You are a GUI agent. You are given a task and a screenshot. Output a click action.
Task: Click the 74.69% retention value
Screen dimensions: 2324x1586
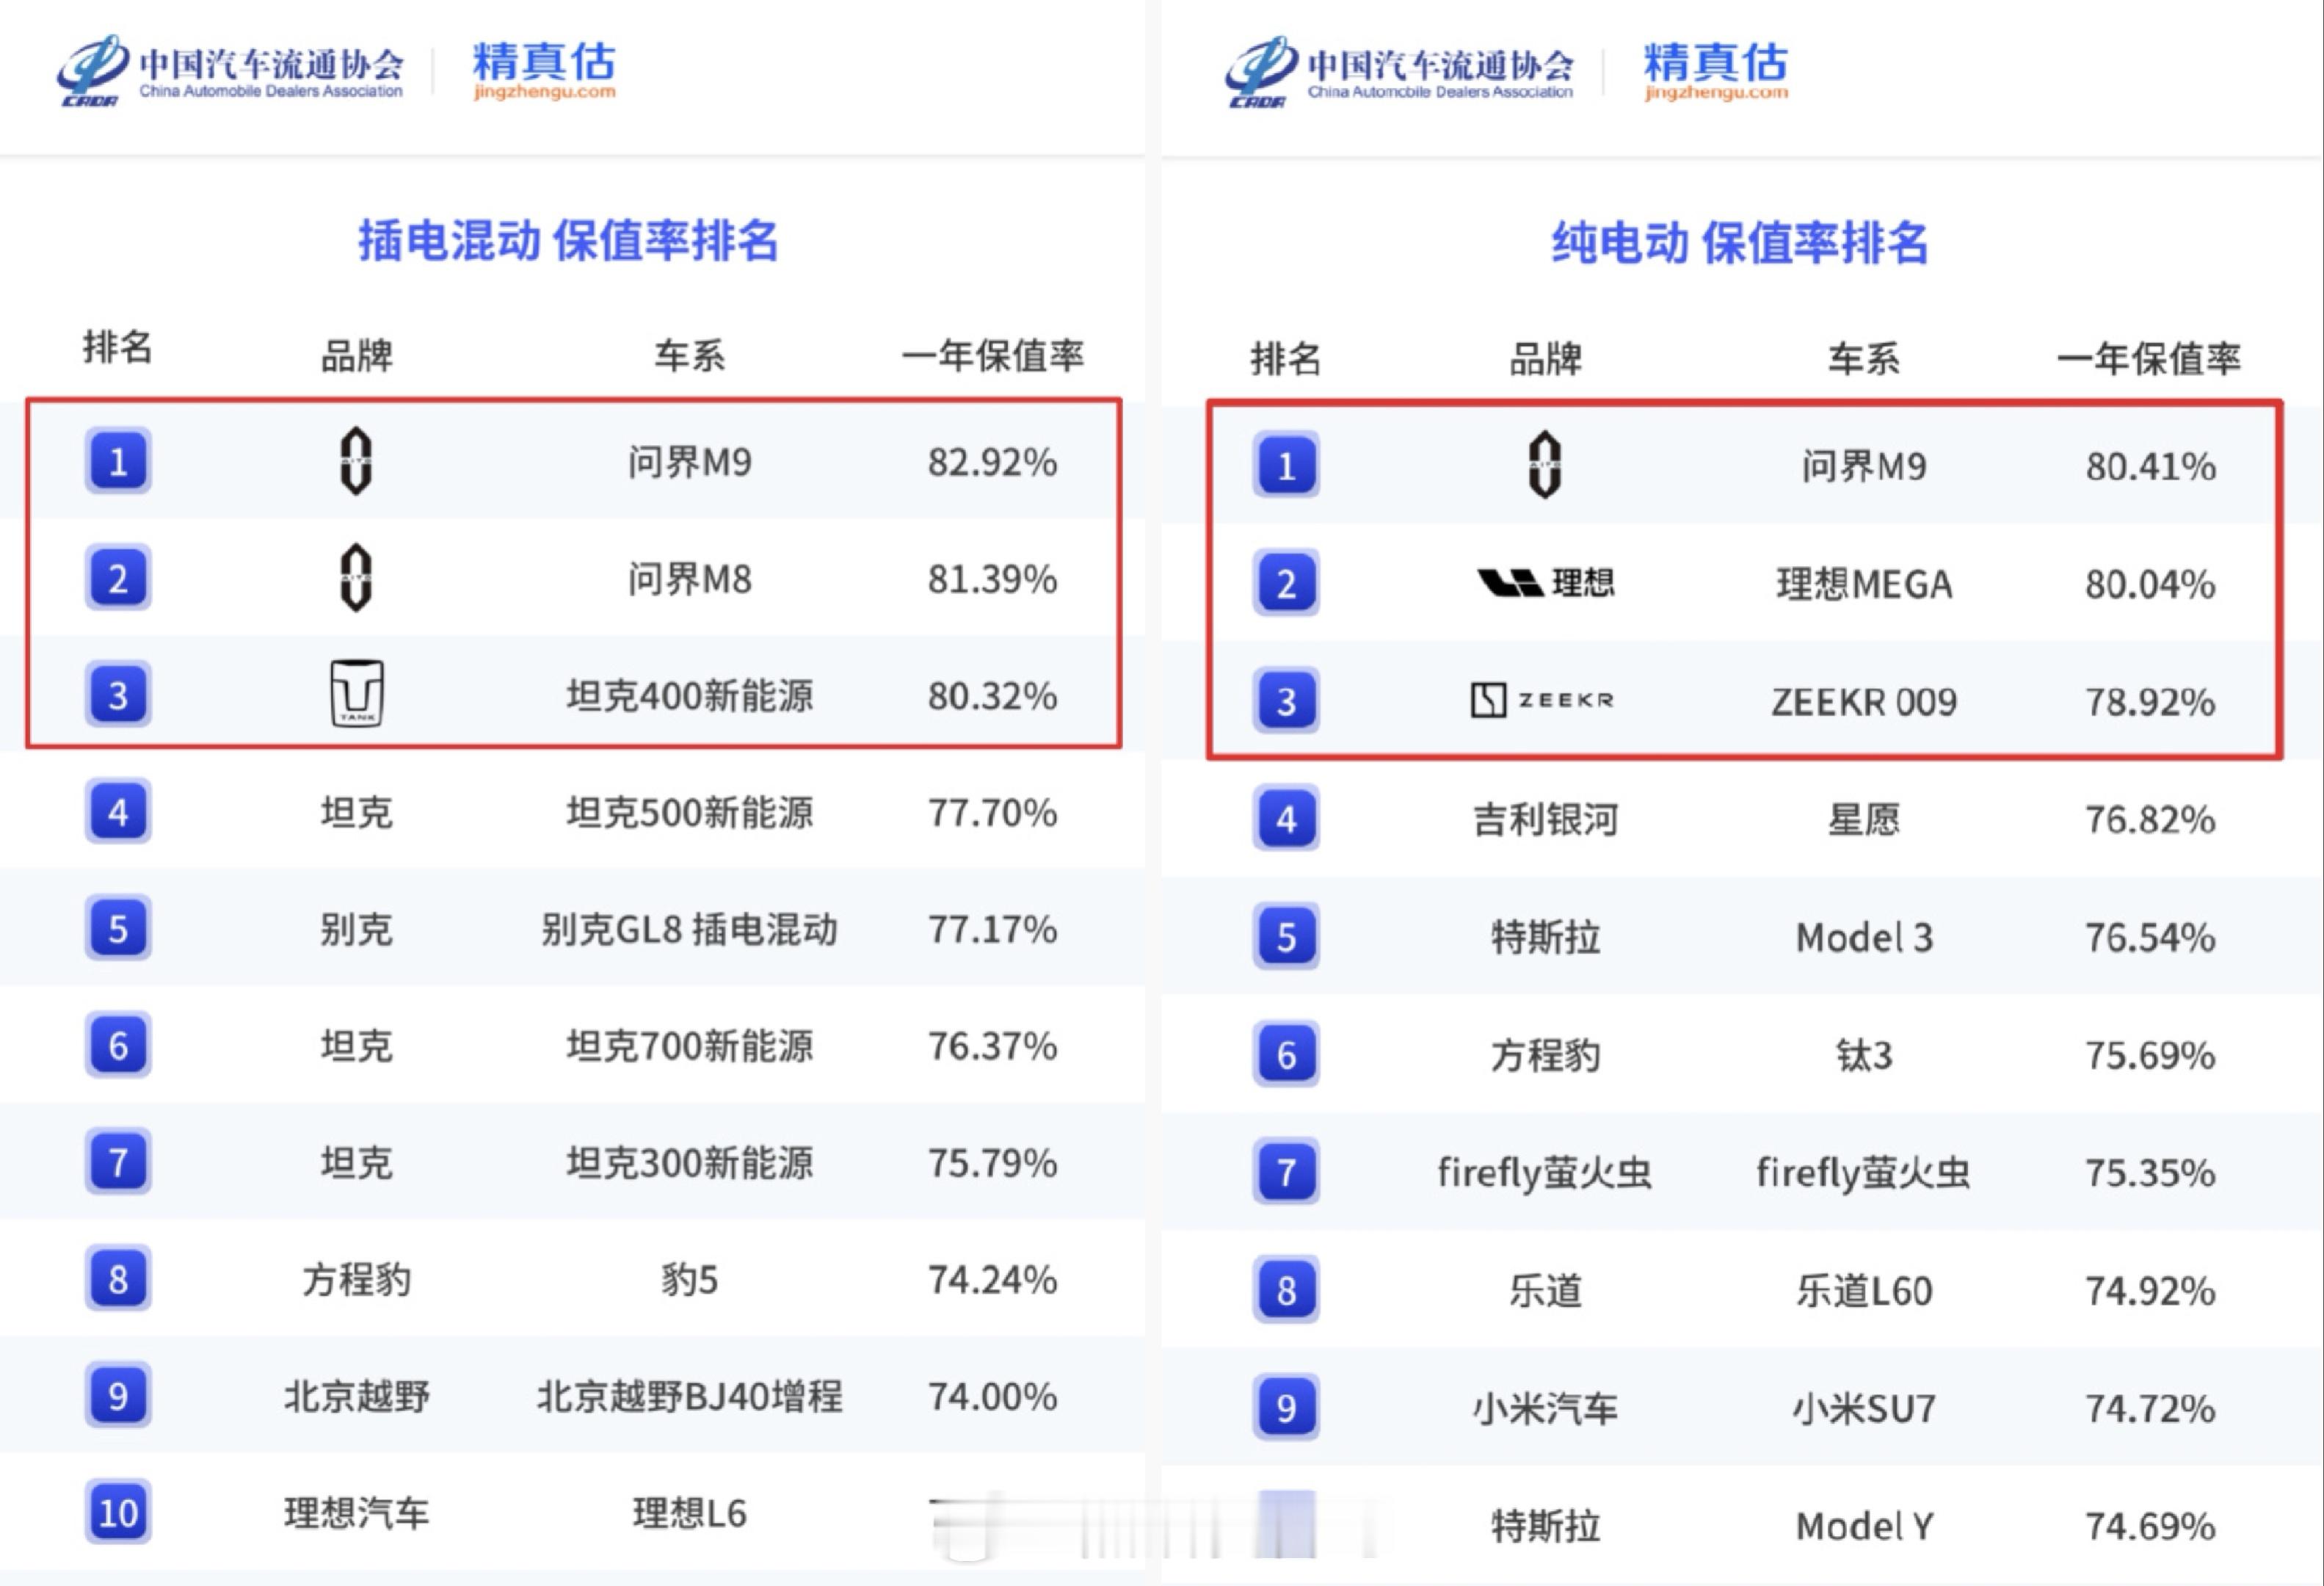[x=2151, y=1526]
